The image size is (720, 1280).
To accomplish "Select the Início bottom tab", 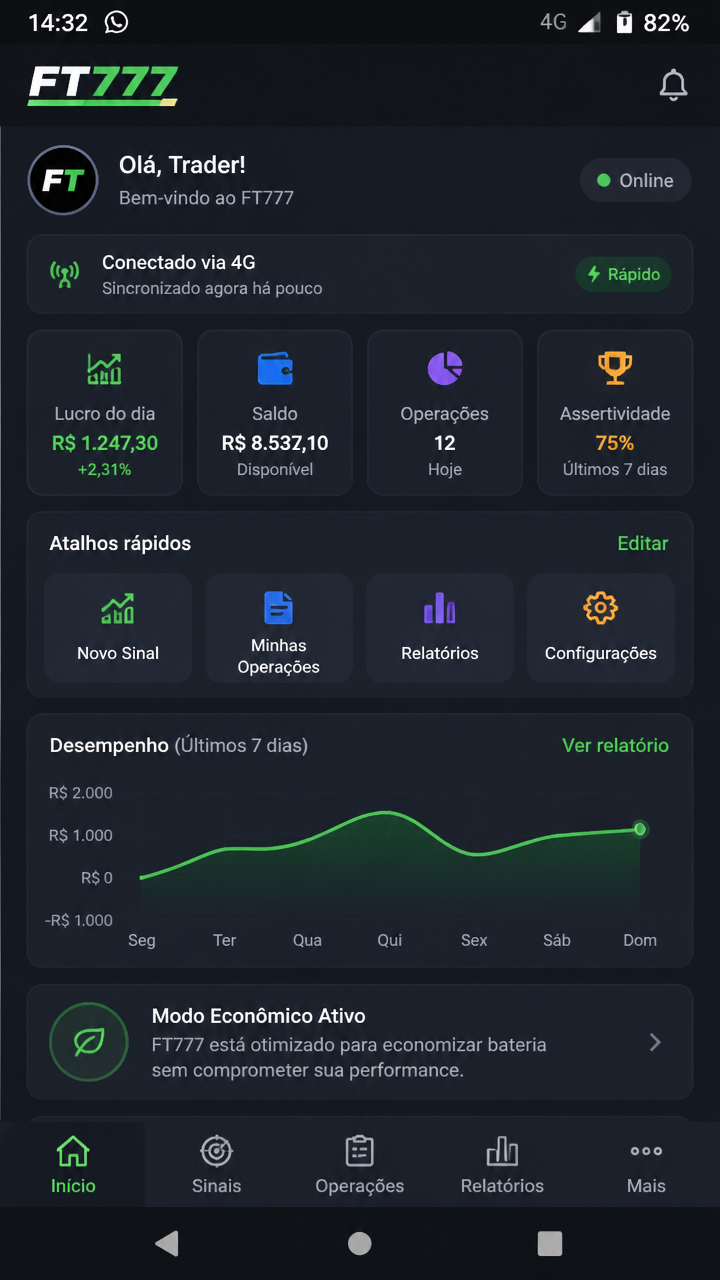I will tap(73, 1165).
